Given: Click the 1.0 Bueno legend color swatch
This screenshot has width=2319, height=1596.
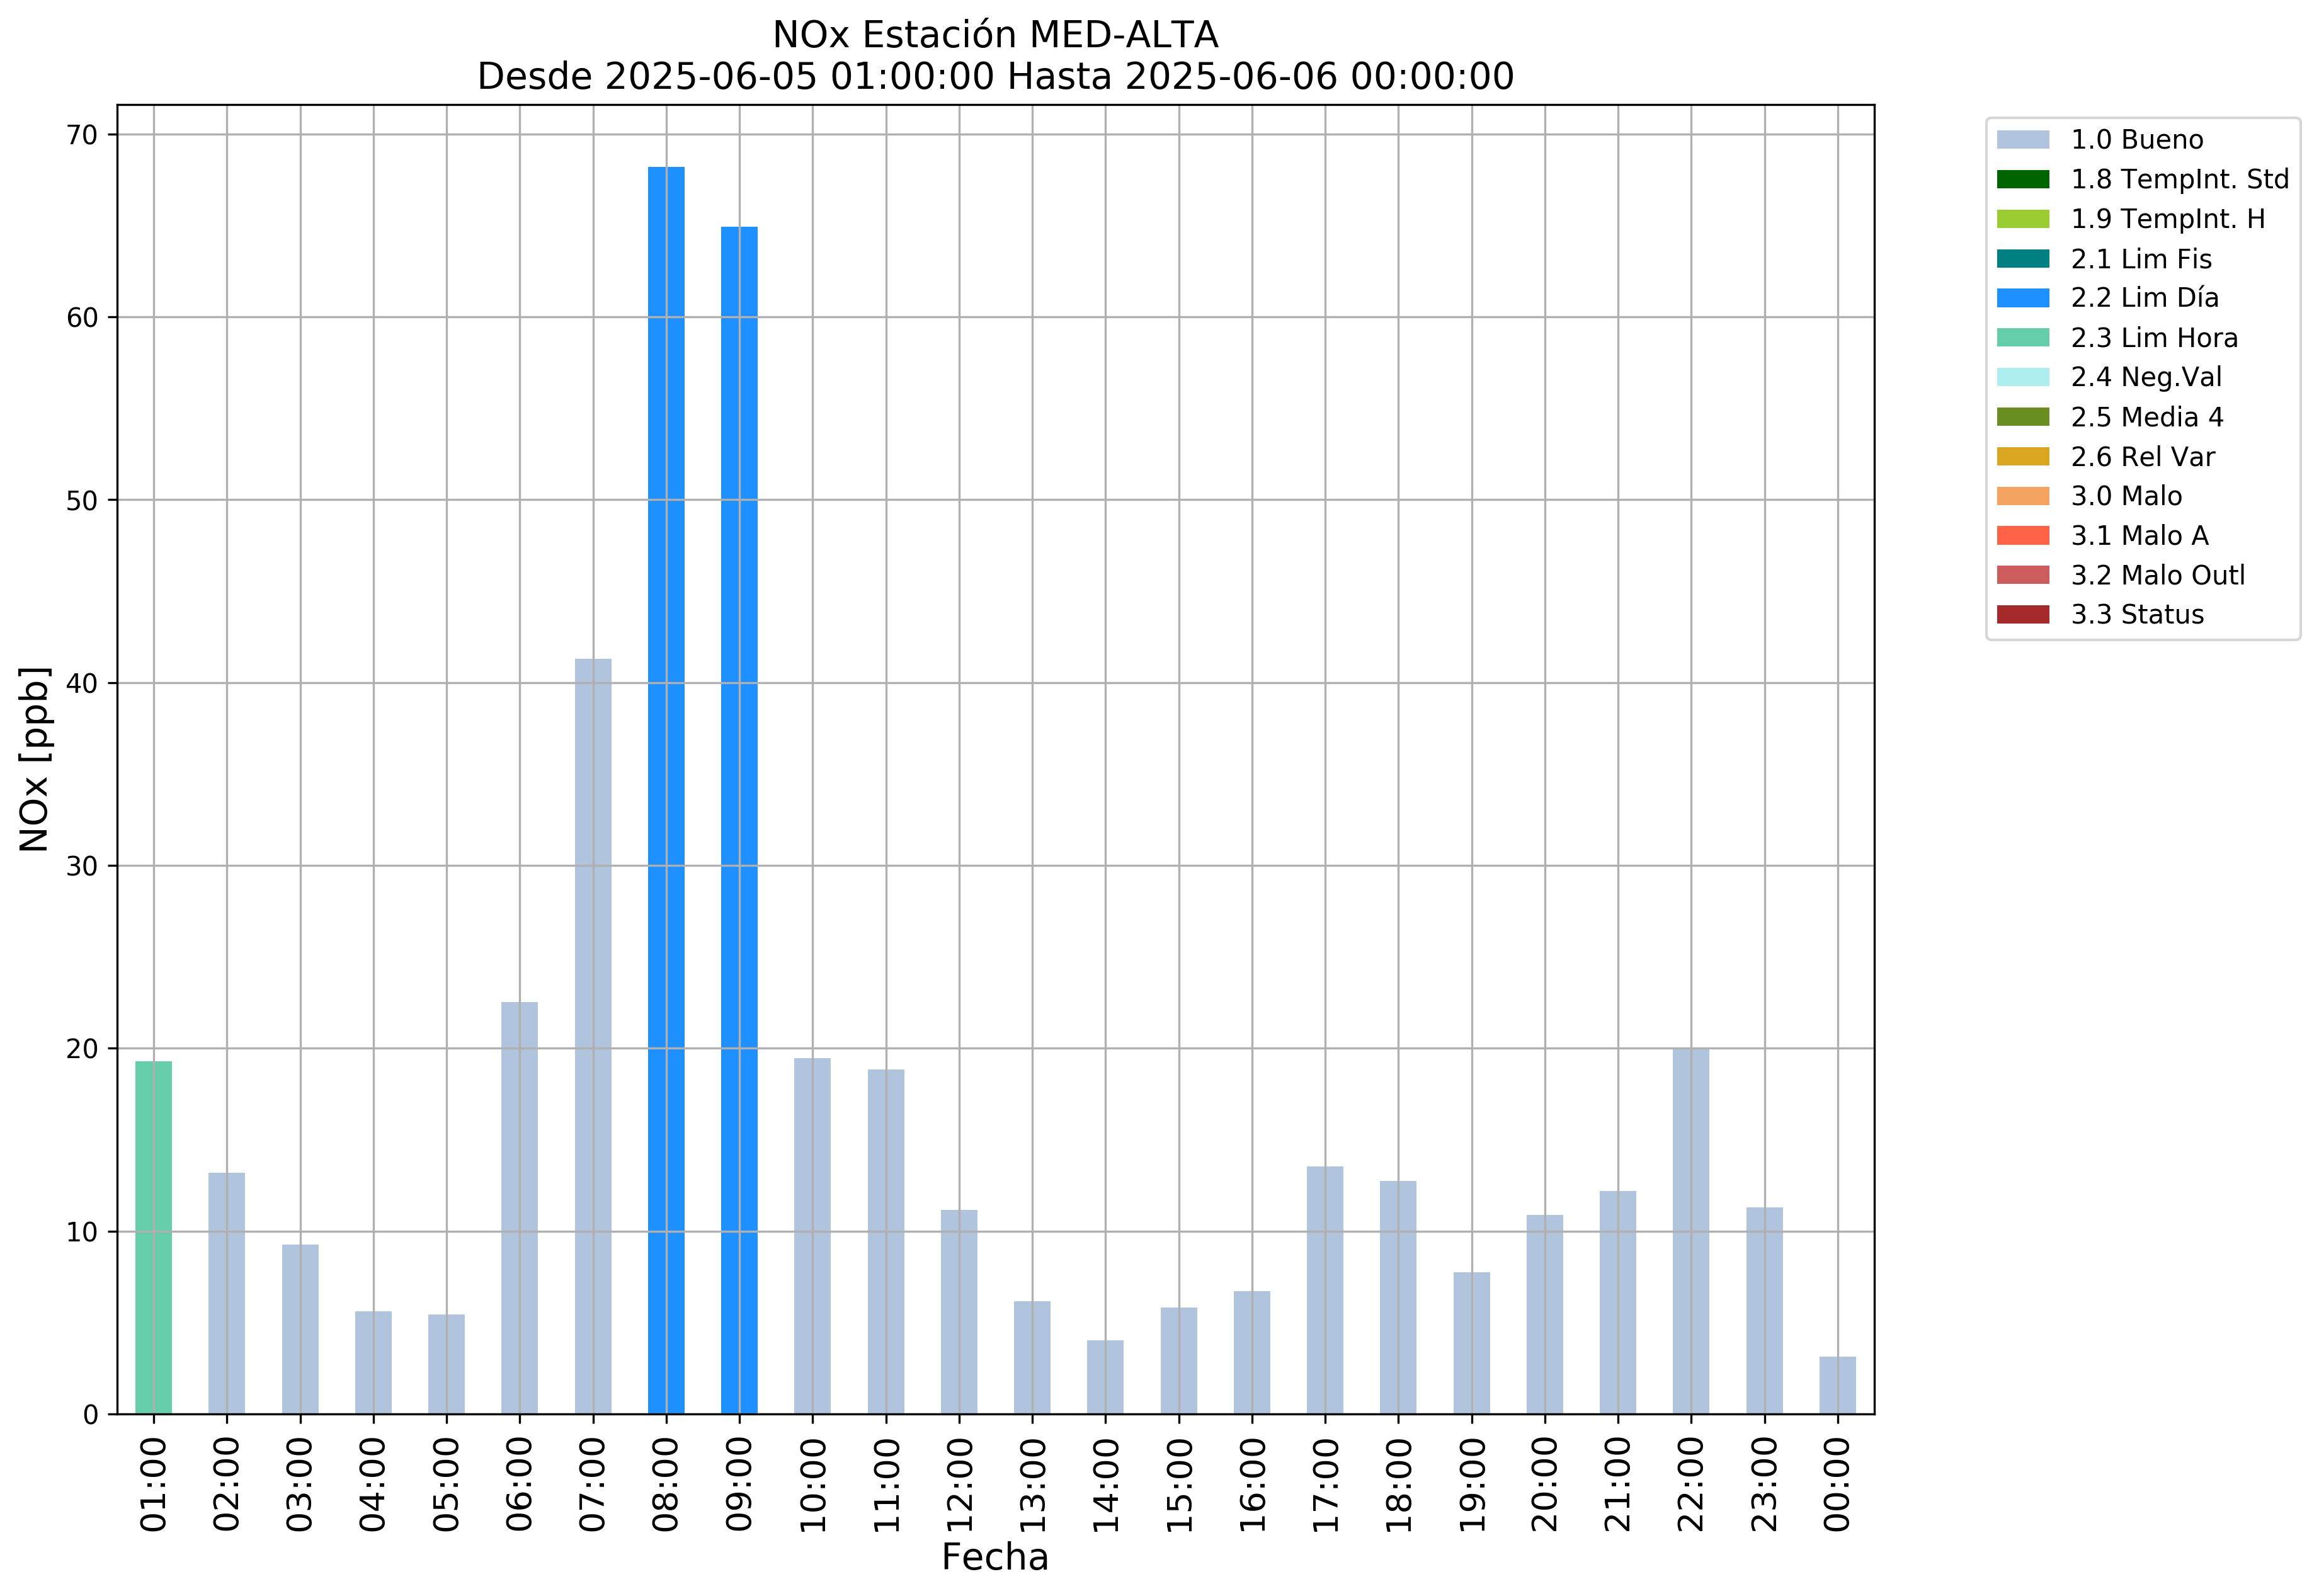Looking at the screenshot, I should [2022, 140].
